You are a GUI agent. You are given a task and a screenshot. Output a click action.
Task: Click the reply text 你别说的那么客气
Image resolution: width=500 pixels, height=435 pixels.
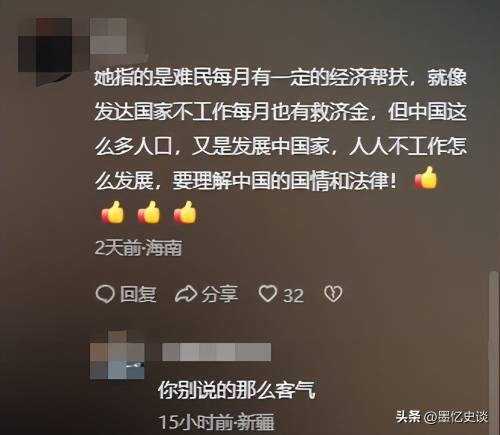(237, 390)
